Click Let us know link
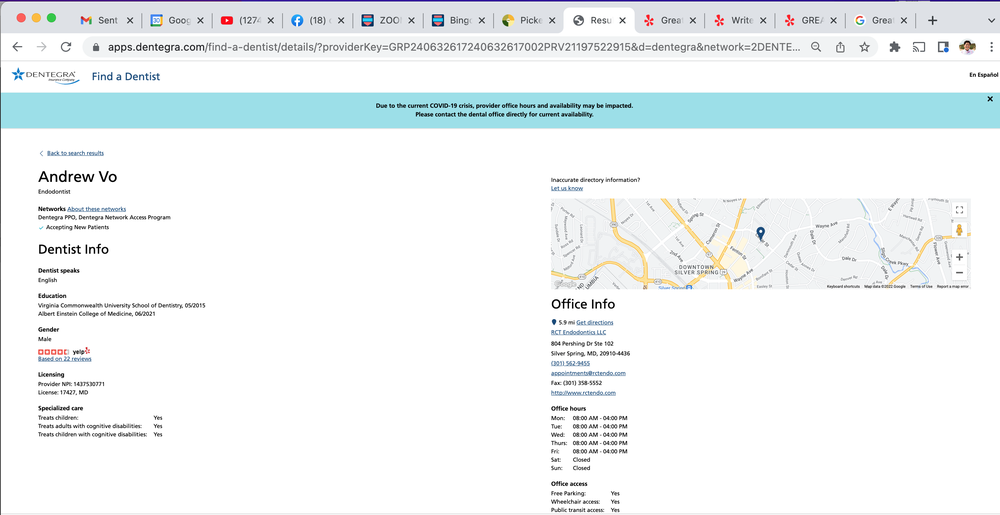 (x=566, y=188)
